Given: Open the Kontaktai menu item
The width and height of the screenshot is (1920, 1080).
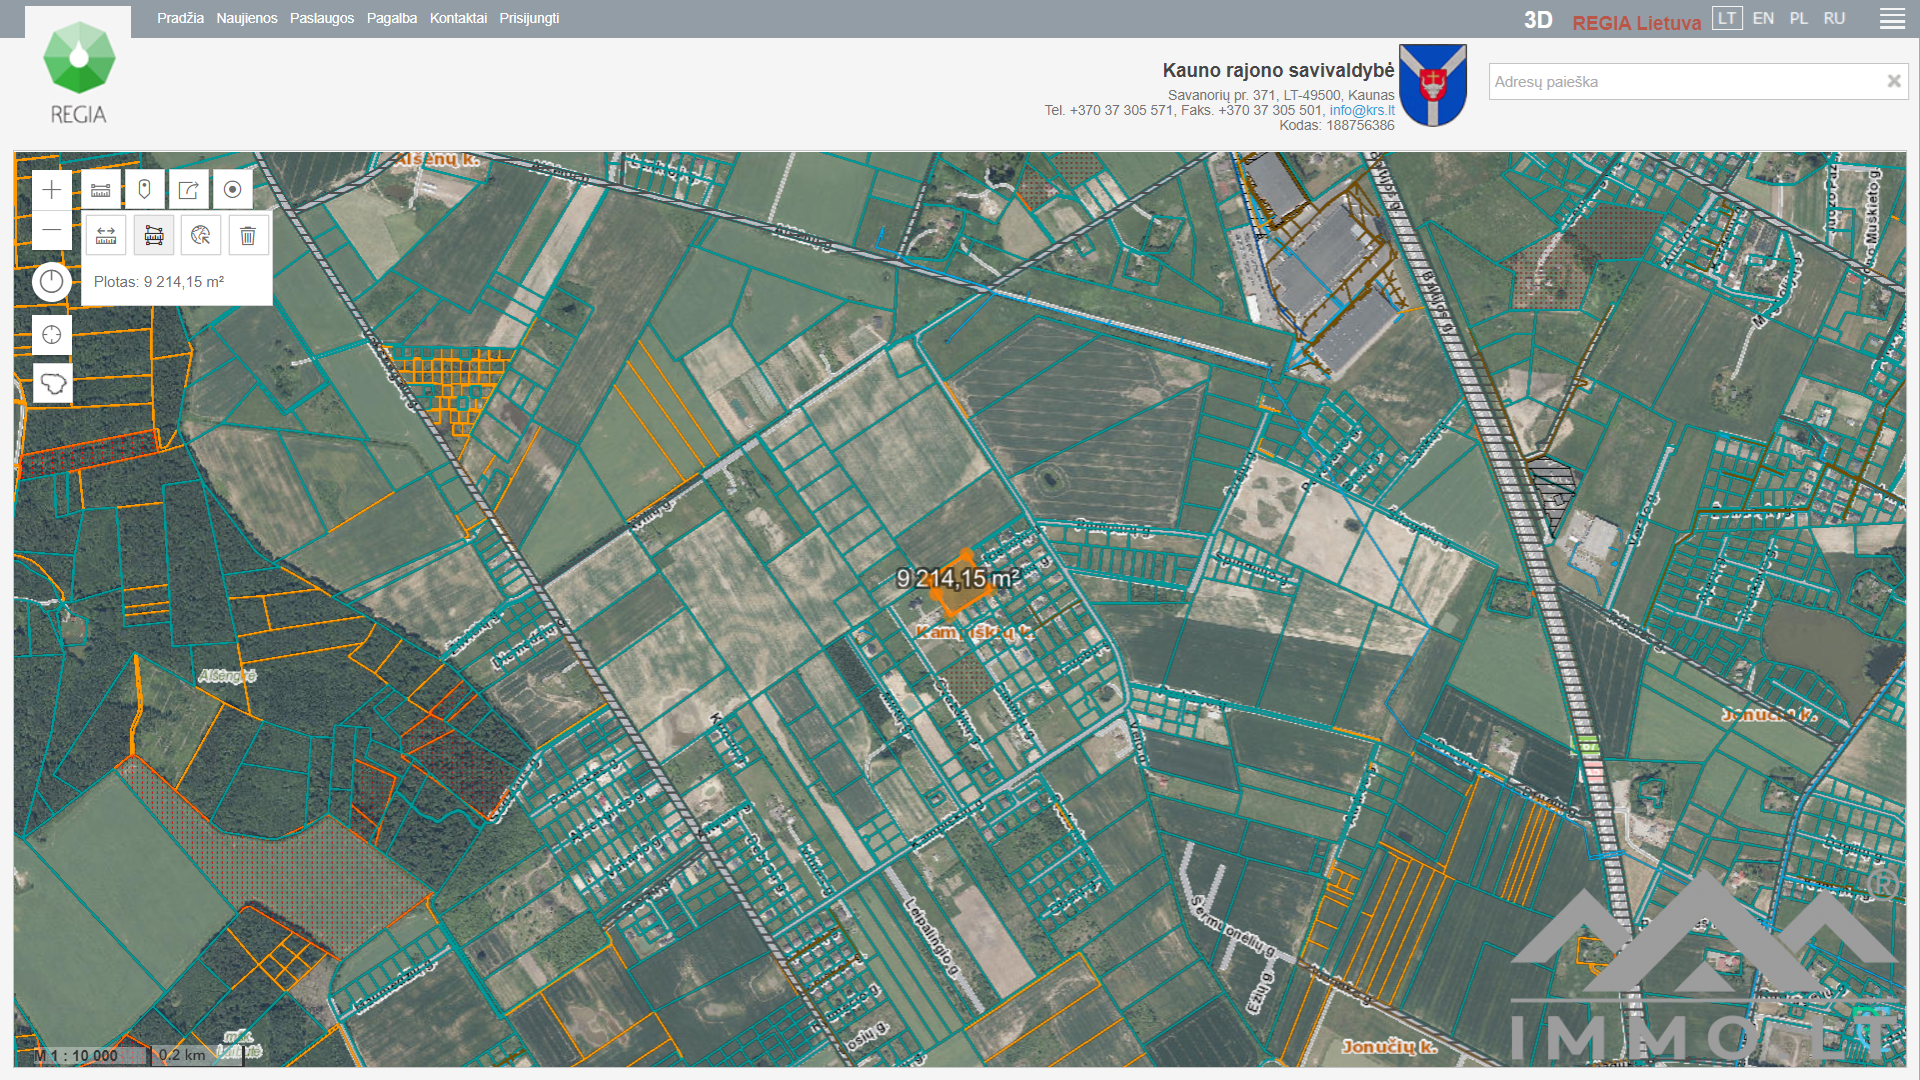Looking at the screenshot, I should 458,19.
